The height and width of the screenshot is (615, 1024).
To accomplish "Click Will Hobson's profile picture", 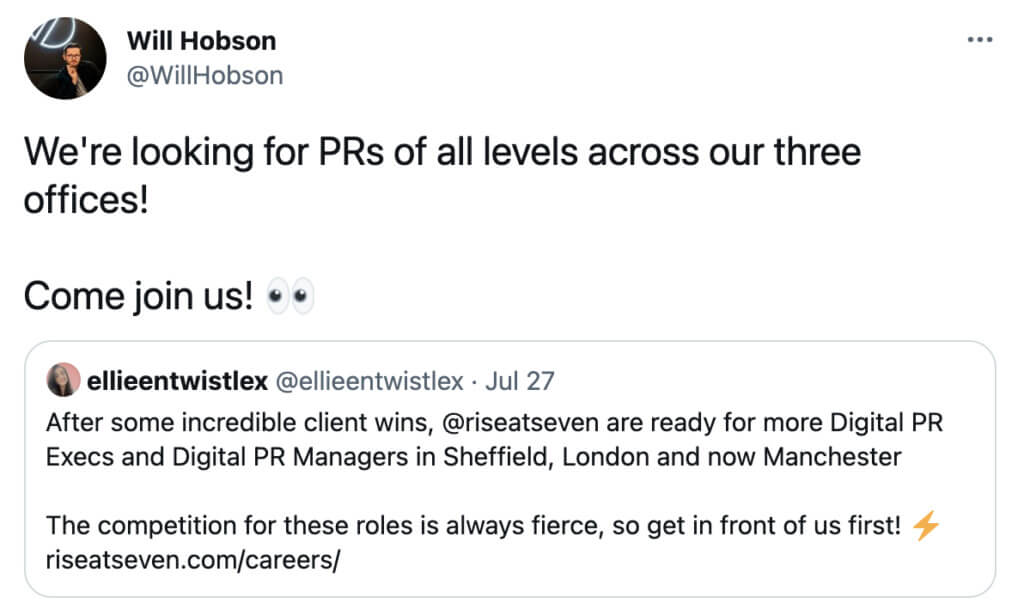I will click(65, 59).
